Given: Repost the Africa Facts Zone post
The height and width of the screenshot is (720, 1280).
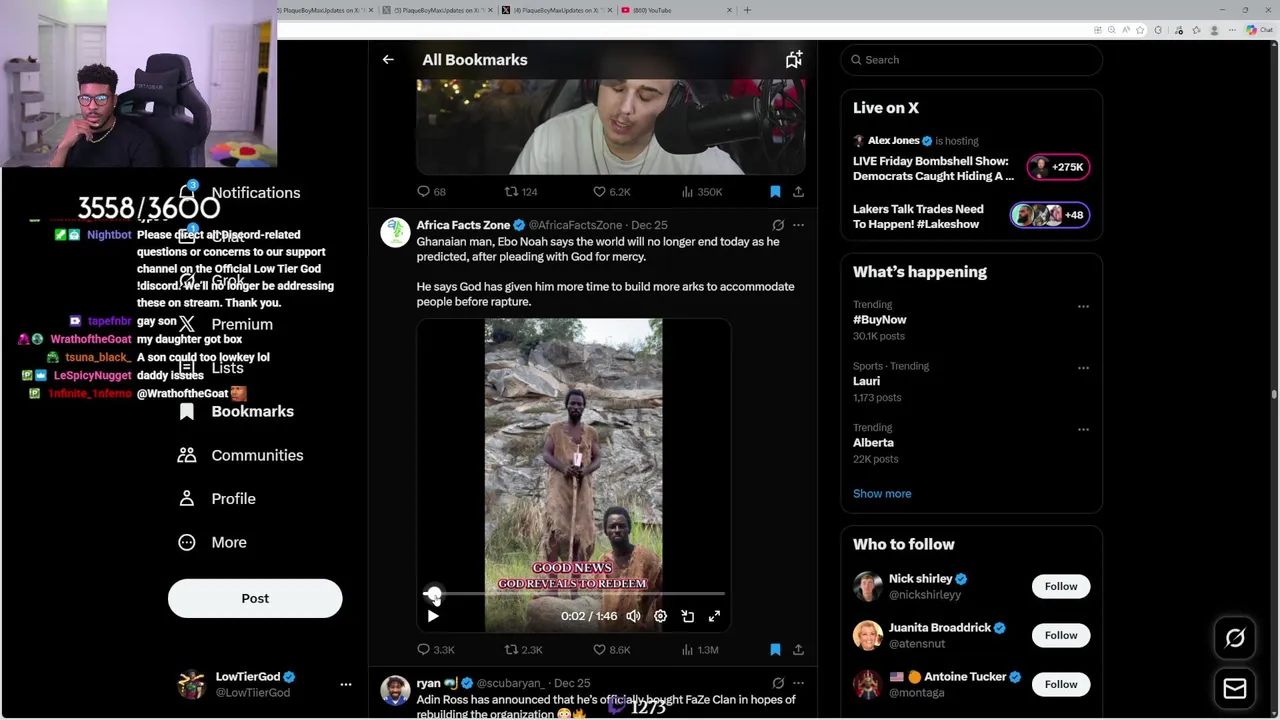Looking at the screenshot, I should click(523, 650).
